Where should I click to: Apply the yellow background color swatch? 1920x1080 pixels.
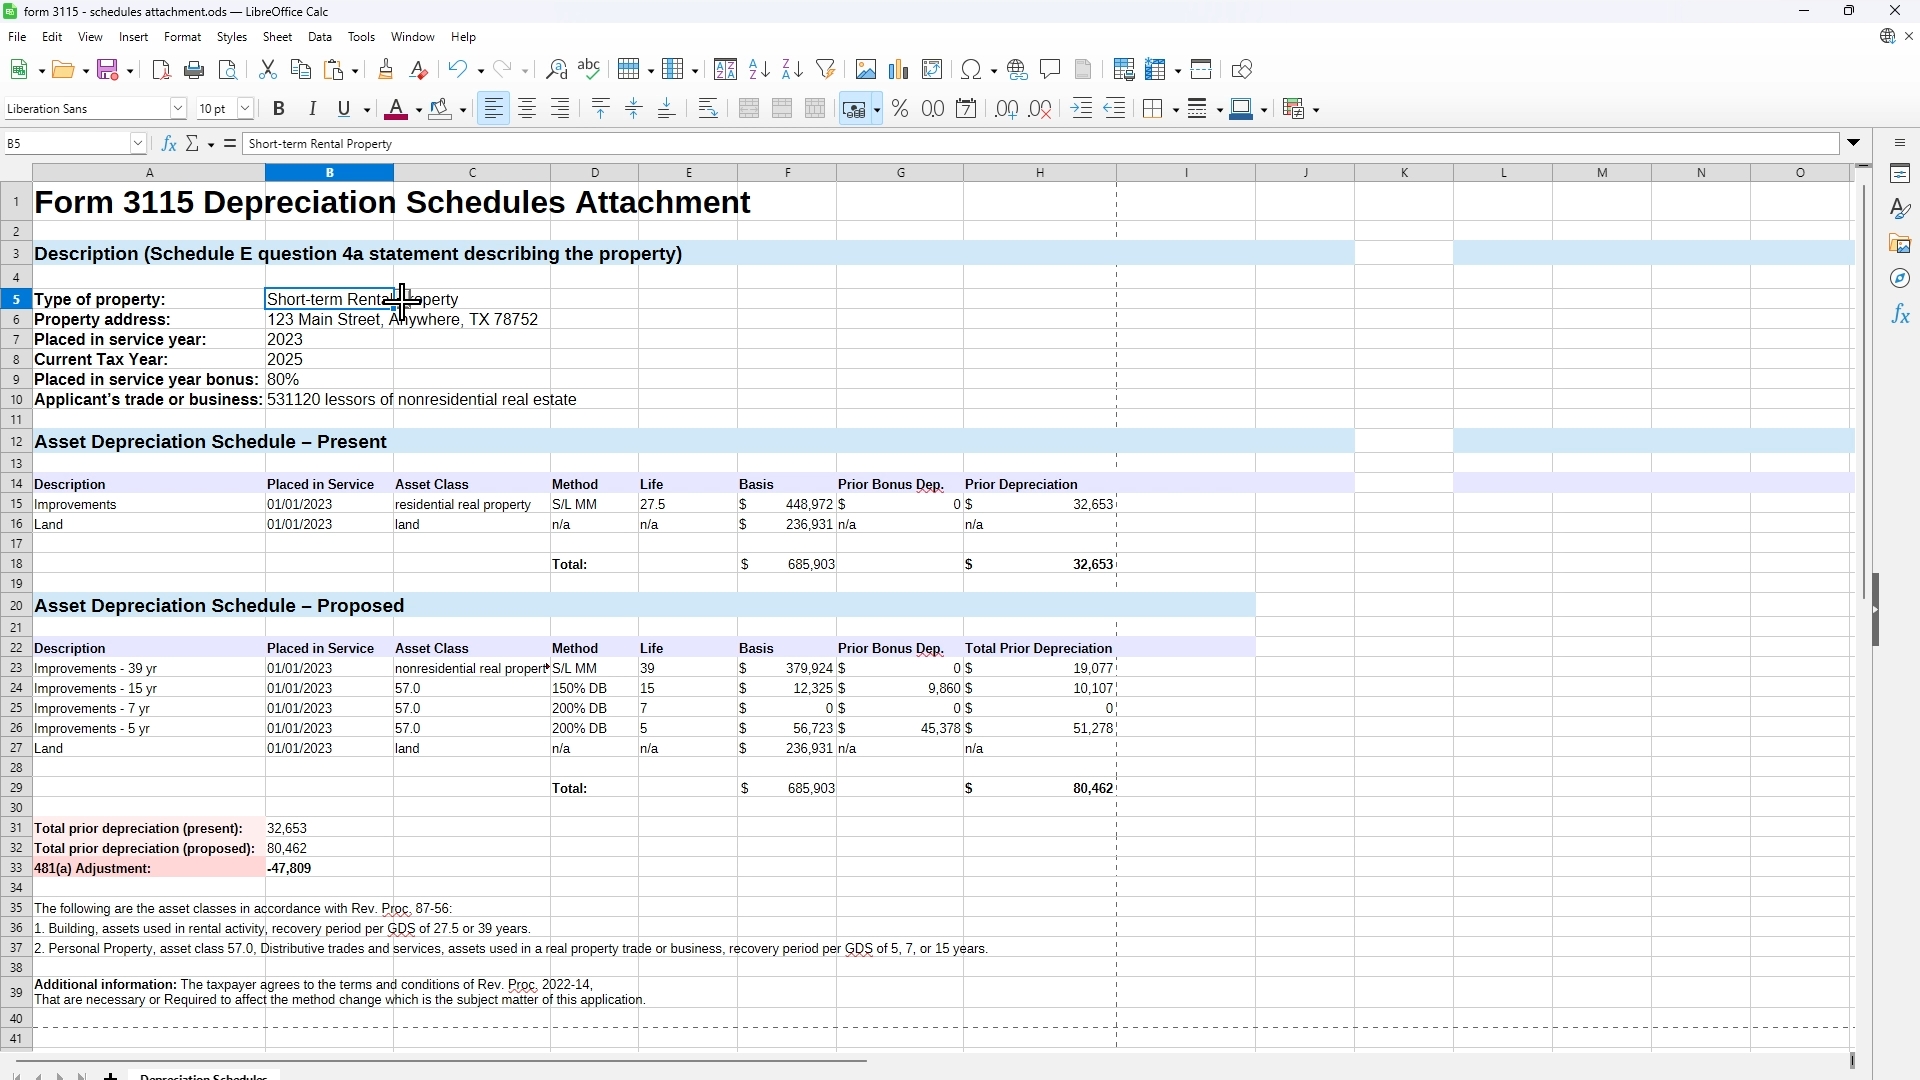(440, 109)
